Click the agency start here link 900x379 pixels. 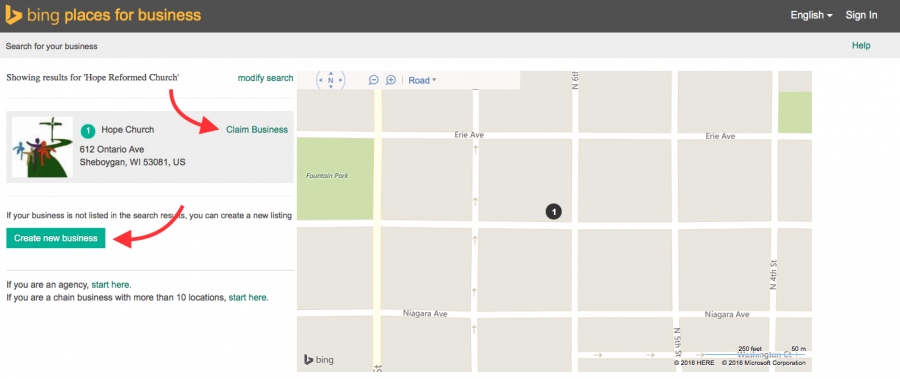[x=111, y=284]
